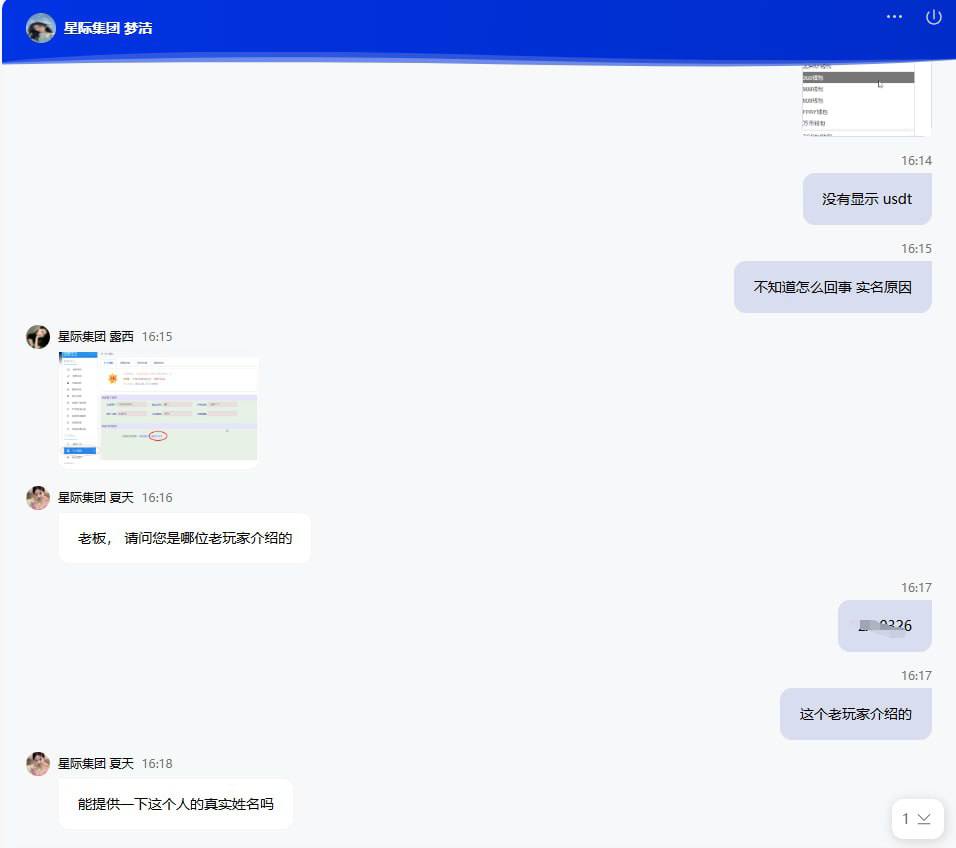This screenshot has width=956, height=848.
Task: Select the message asking 请问您是哪位老玩家介绍的
Action: tap(185, 538)
